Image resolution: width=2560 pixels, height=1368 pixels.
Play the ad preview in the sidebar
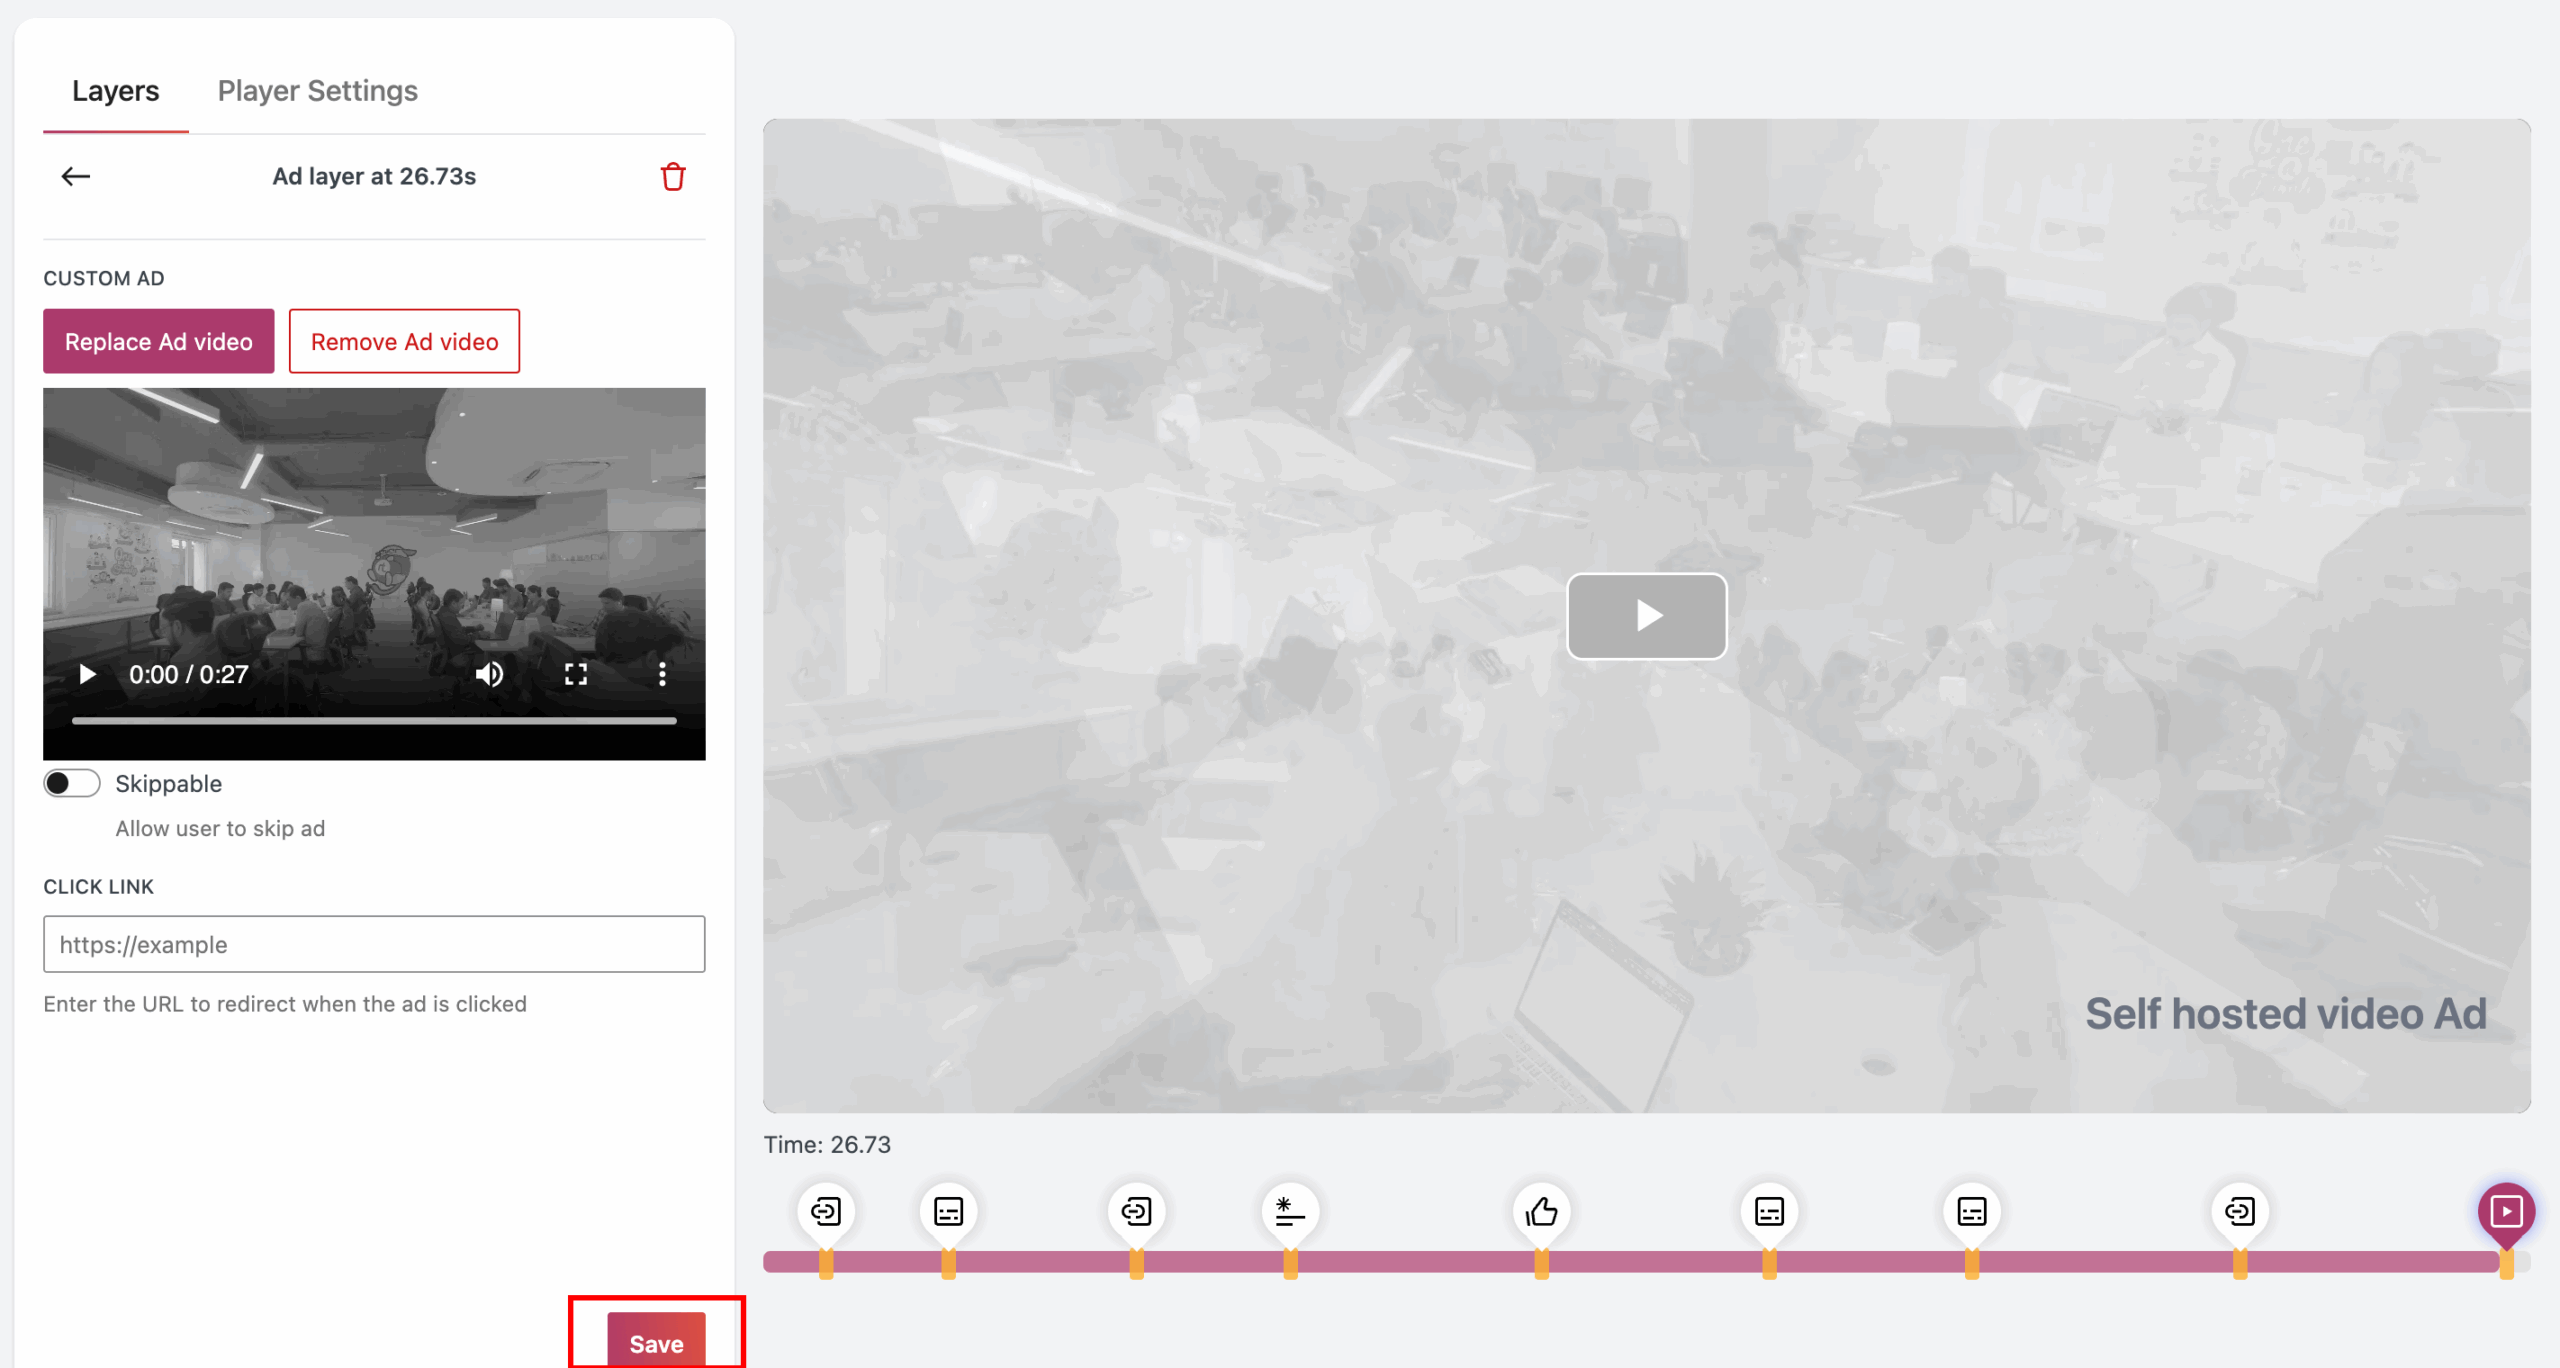(88, 675)
